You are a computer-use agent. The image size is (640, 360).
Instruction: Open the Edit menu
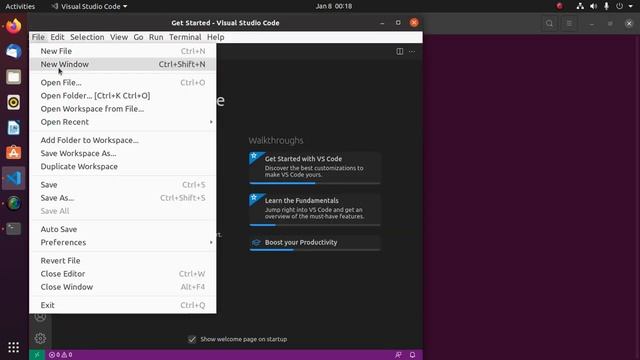(x=57, y=37)
